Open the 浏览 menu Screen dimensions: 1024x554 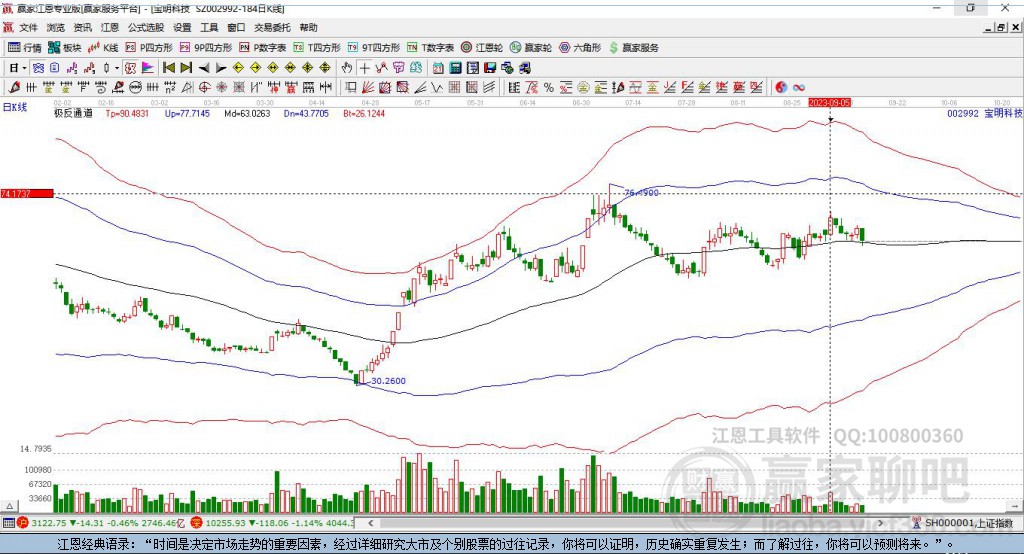coord(56,27)
